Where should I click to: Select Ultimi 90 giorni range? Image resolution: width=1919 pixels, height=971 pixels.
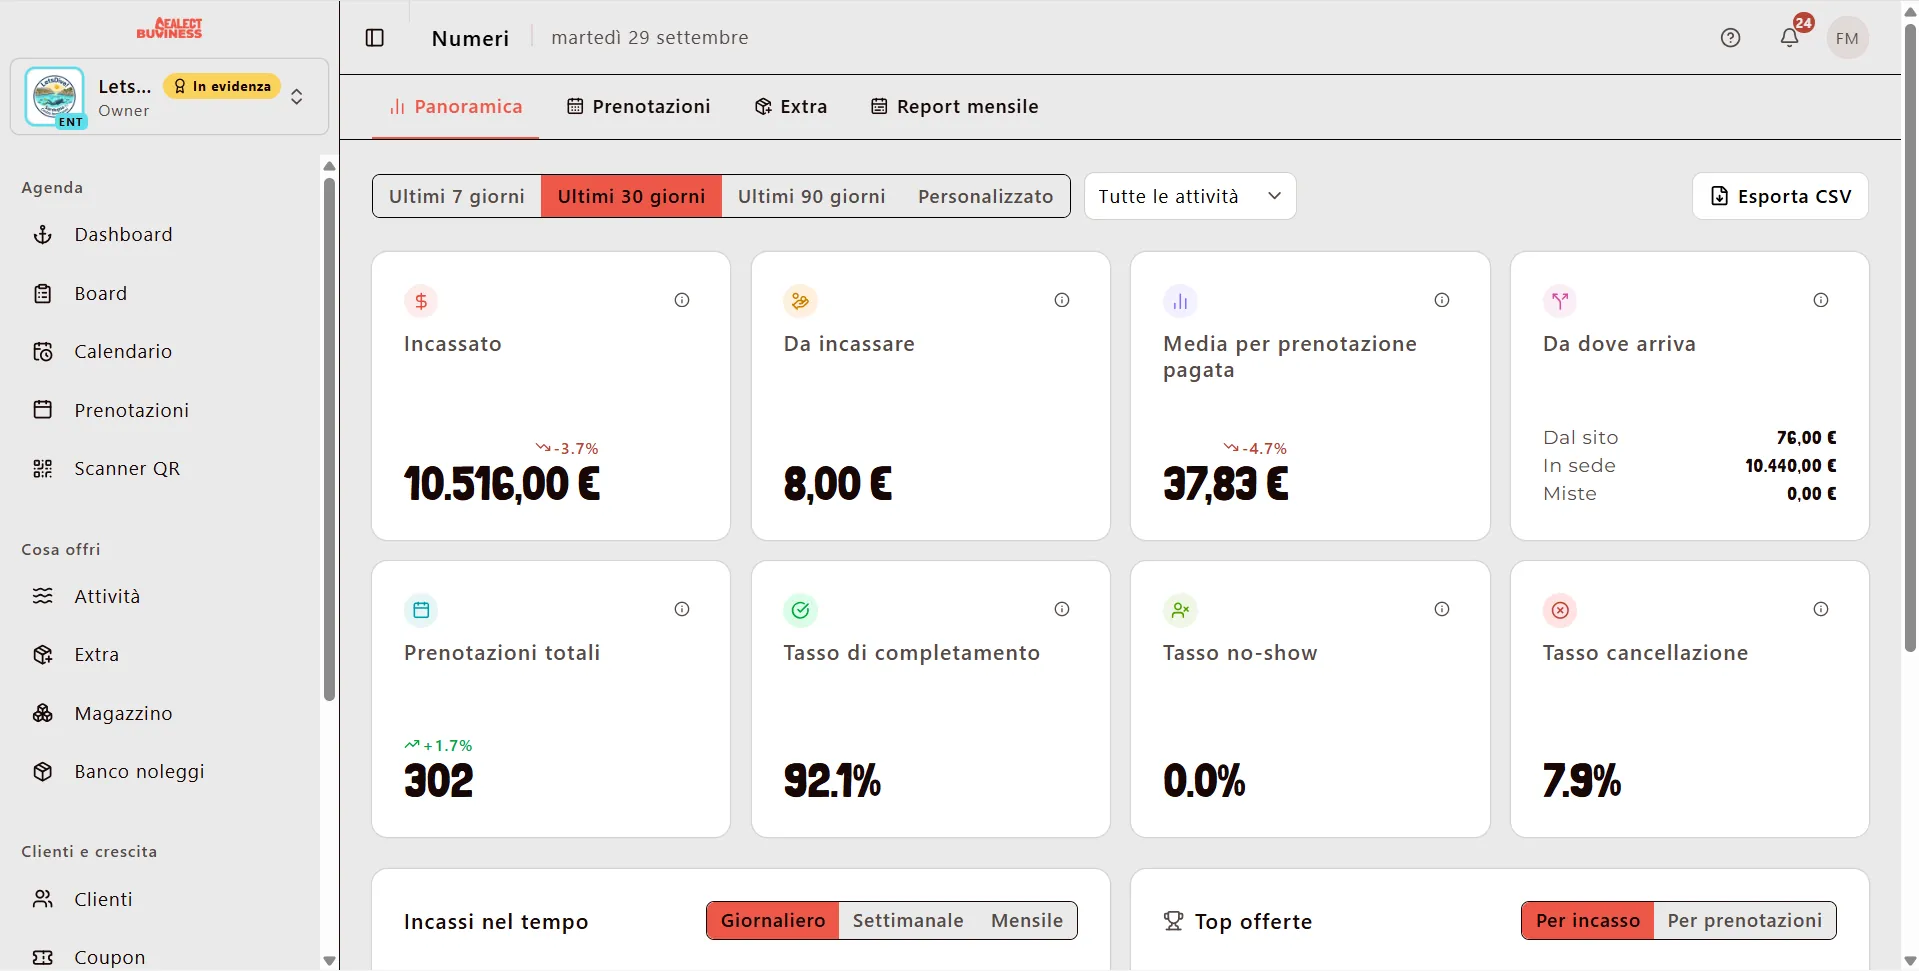[812, 196]
